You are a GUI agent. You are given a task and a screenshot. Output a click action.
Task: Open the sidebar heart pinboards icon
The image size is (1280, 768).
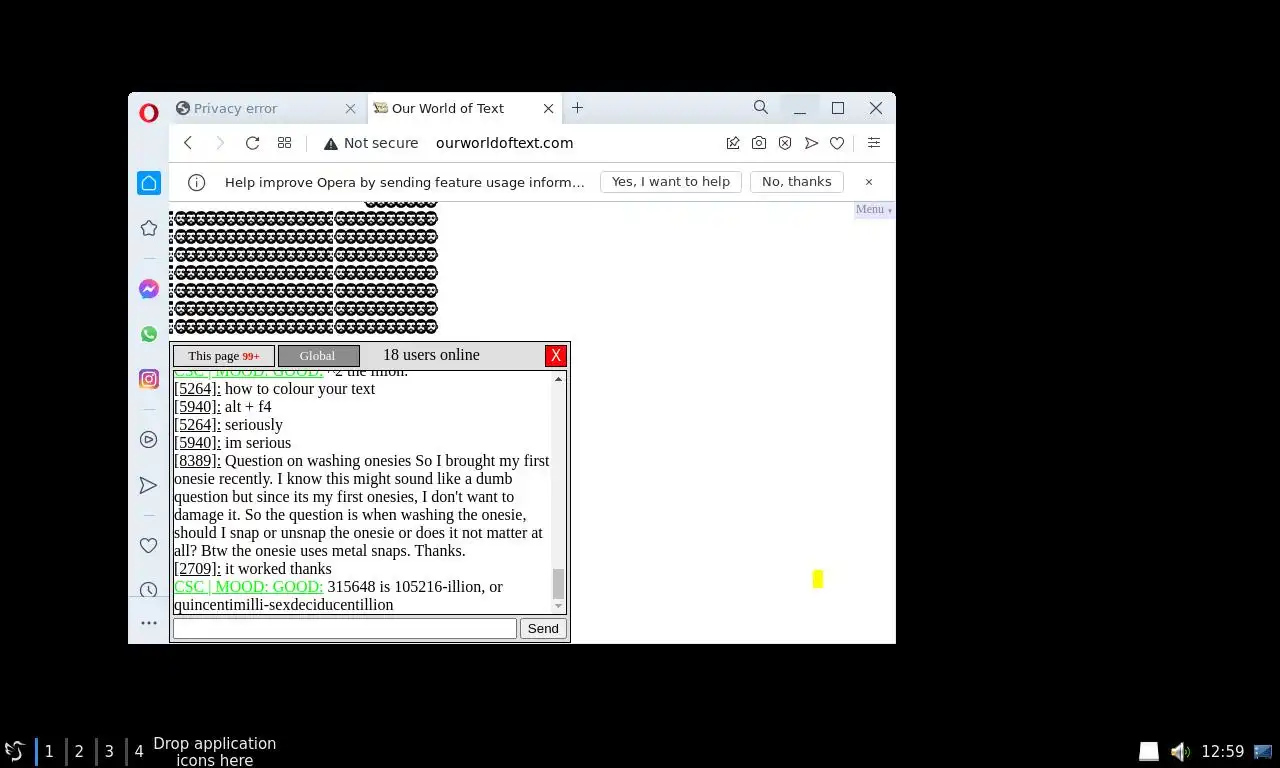point(149,545)
